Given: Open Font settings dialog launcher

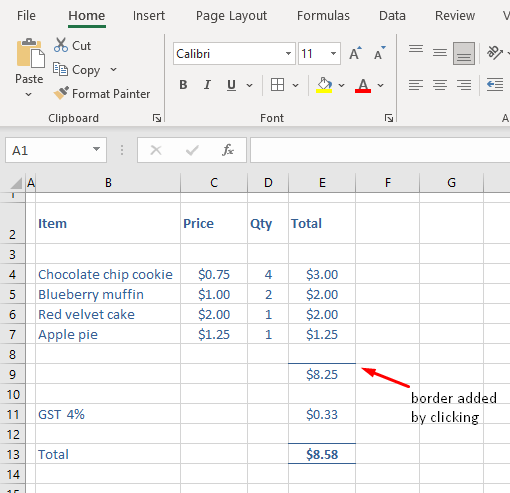Looking at the screenshot, I should (x=388, y=118).
